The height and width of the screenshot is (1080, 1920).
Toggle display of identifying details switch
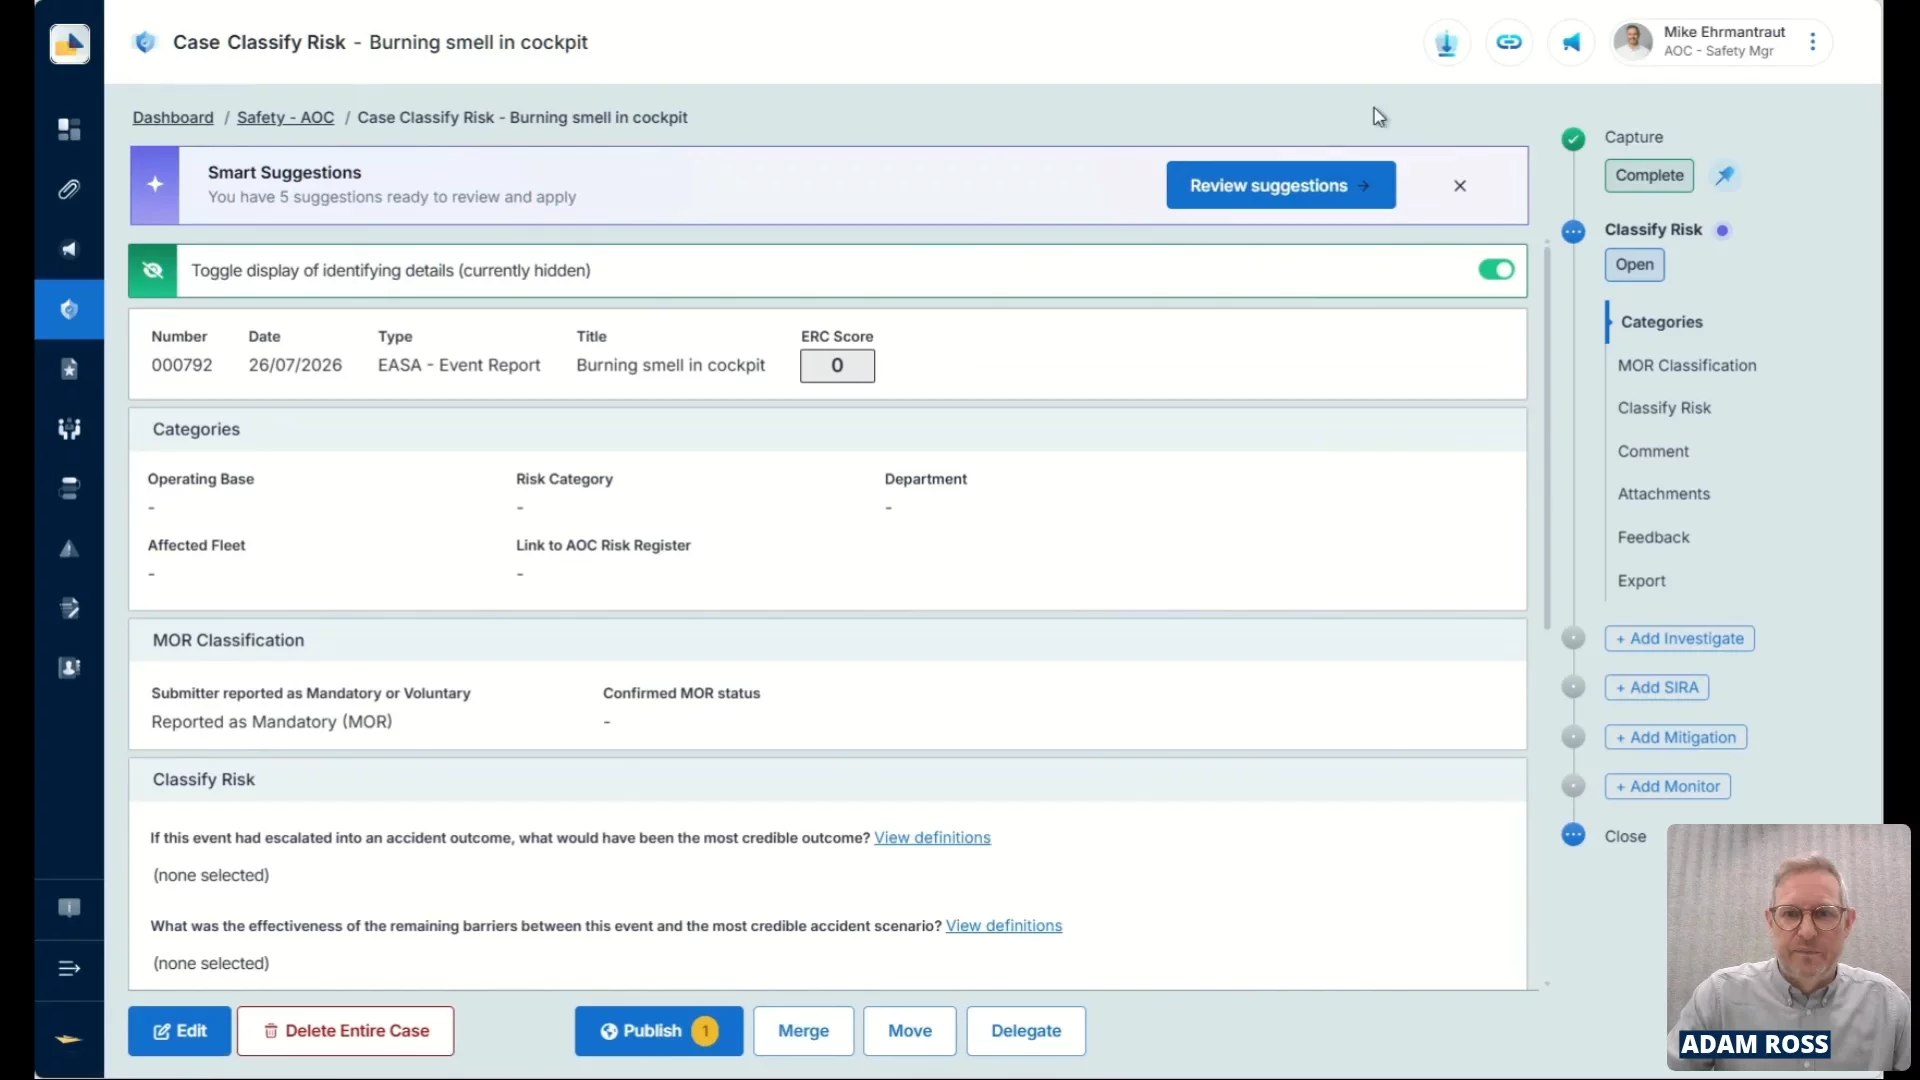click(1496, 270)
